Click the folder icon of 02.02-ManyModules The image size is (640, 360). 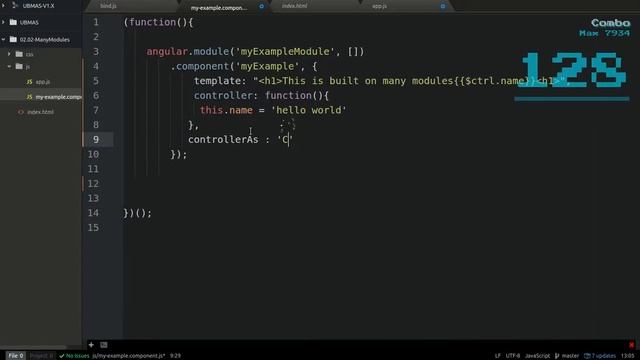click(x=13, y=40)
